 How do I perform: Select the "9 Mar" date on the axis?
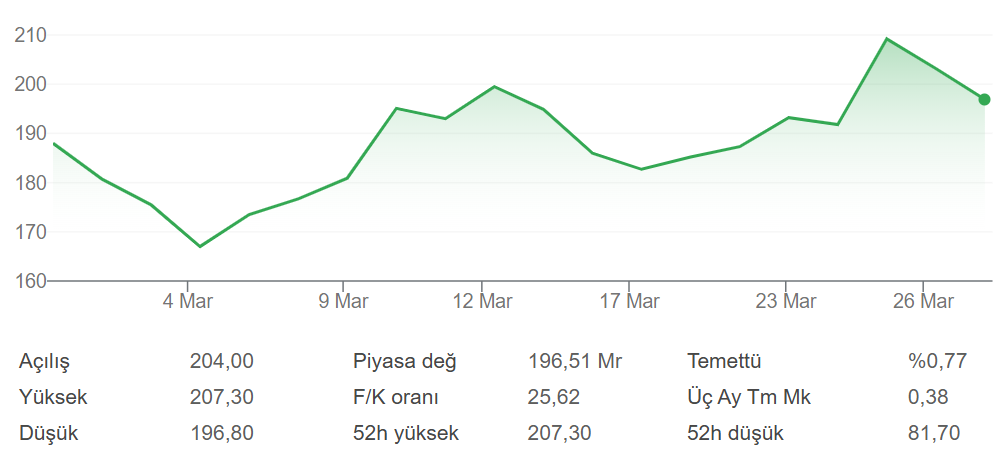point(342,300)
